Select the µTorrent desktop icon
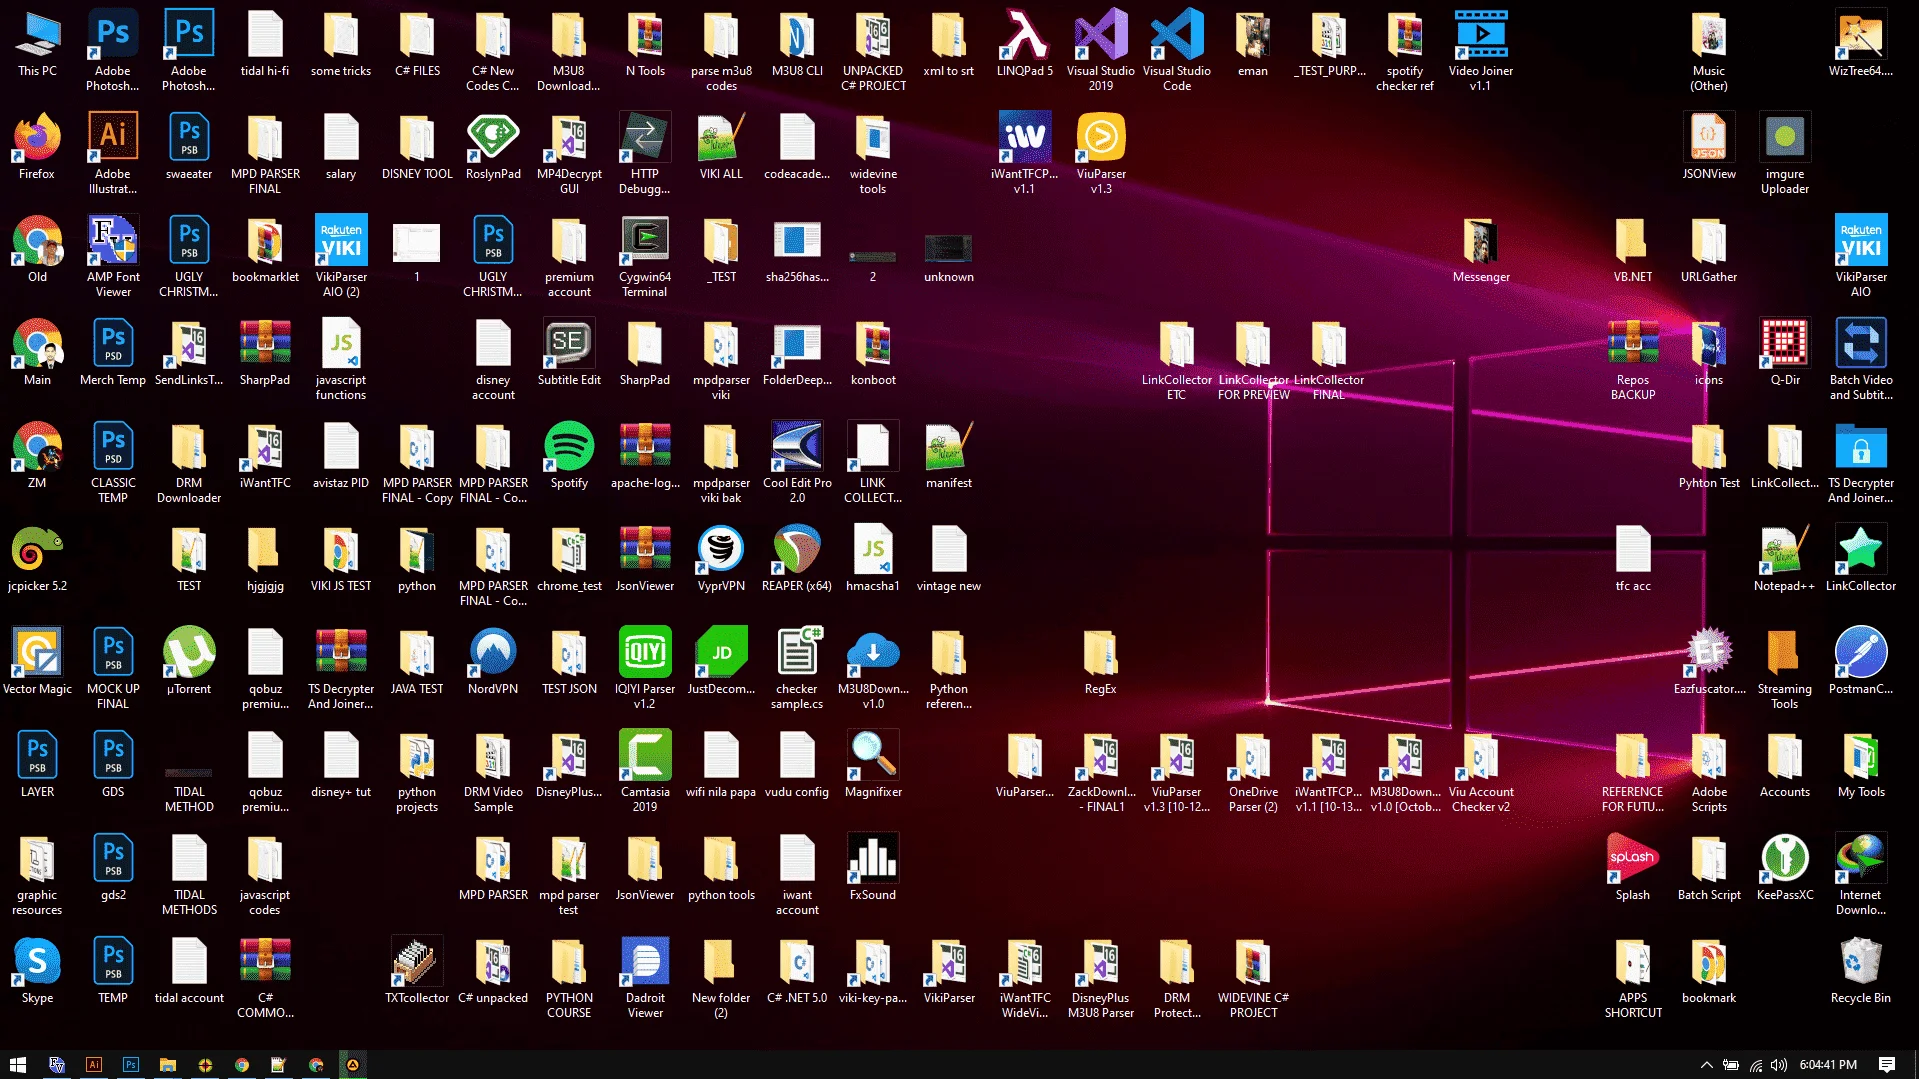 coord(189,662)
